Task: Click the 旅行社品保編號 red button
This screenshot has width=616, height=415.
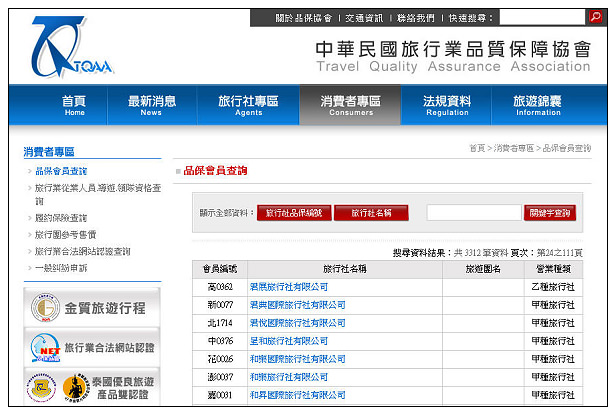Action: point(294,213)
